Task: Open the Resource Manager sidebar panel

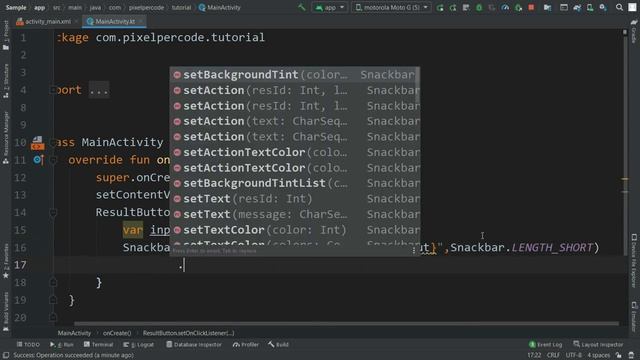Action: tap(6, 138)
